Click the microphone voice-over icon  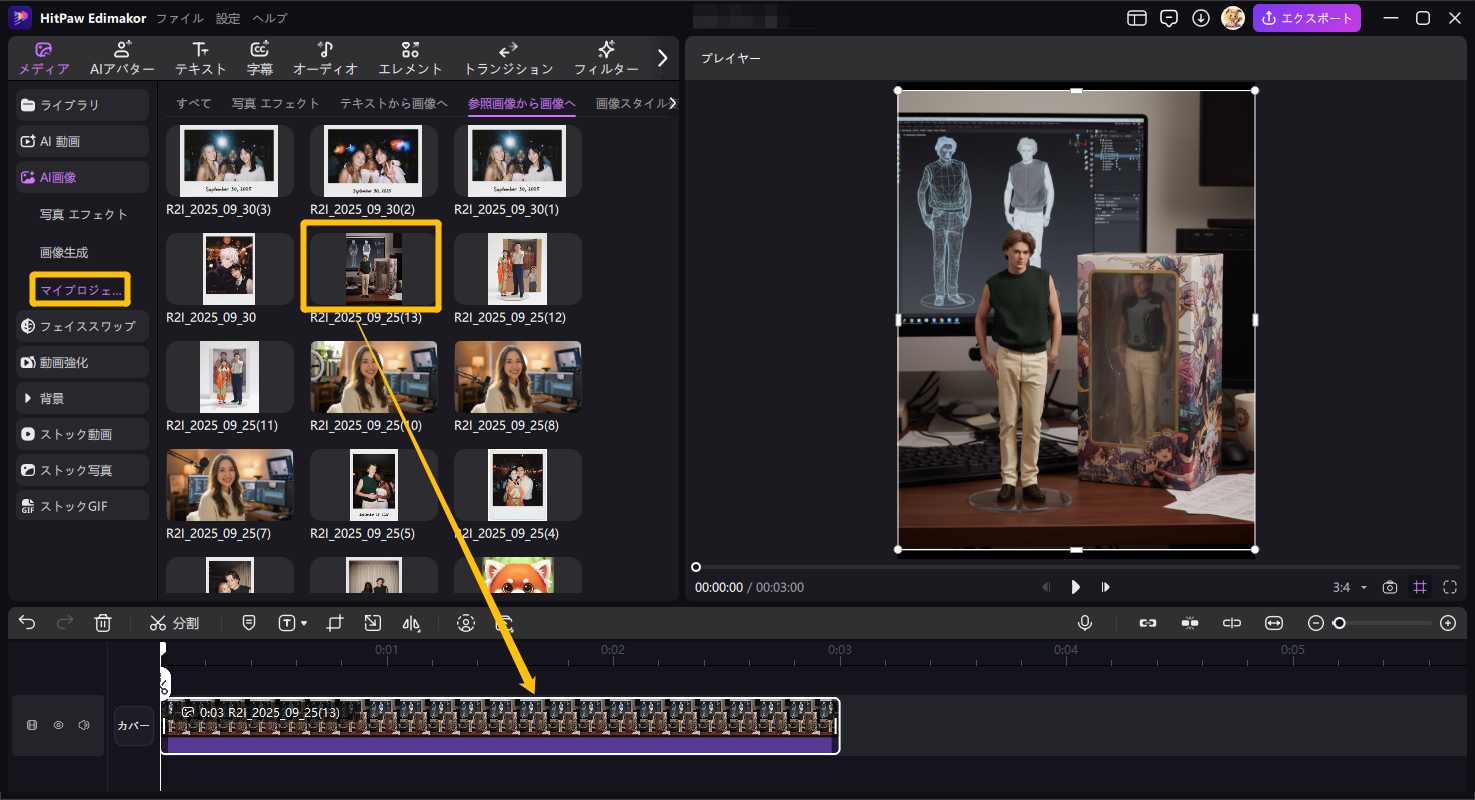click(x=1085, y=623)
